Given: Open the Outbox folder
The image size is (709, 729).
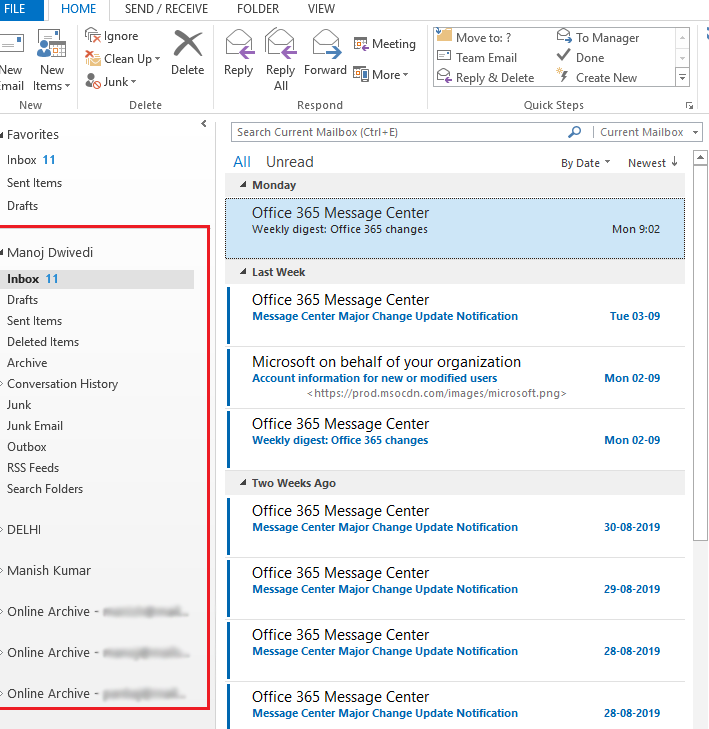Looking at the screenshot, I should 27,447.
